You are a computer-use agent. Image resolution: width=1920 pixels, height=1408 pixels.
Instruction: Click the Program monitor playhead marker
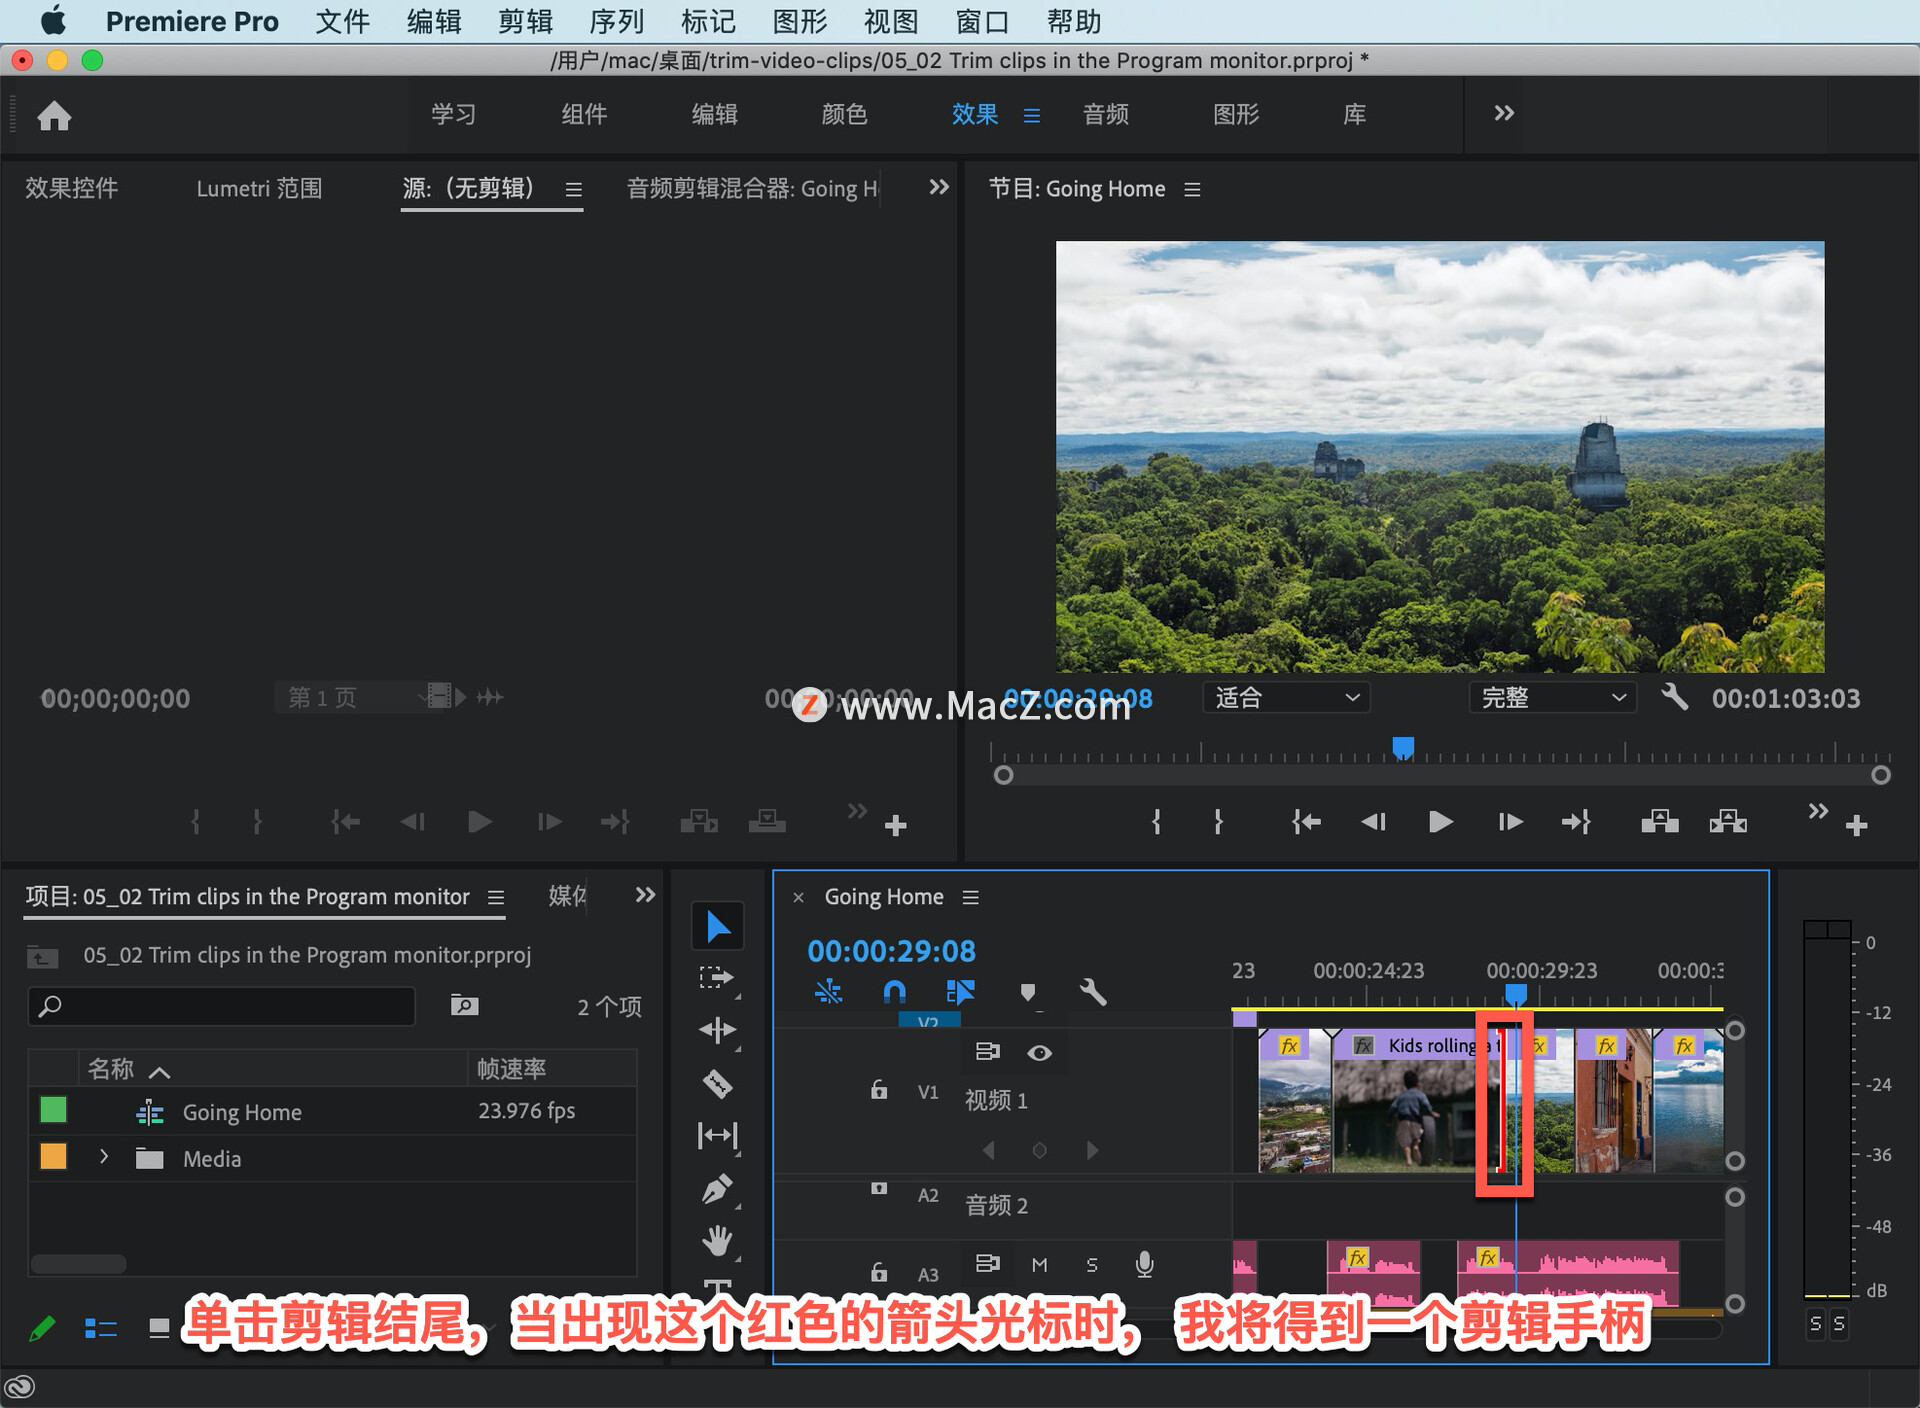coord(1403,747)
